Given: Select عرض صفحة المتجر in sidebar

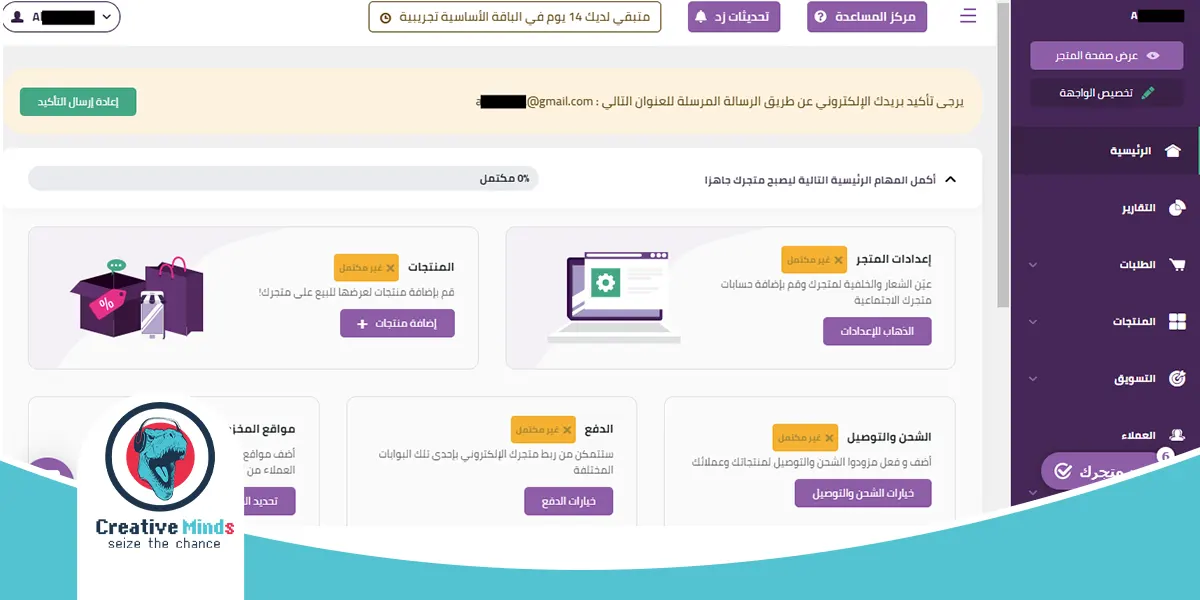Looking at the screenshot, I should click(x=1106, y=55).
